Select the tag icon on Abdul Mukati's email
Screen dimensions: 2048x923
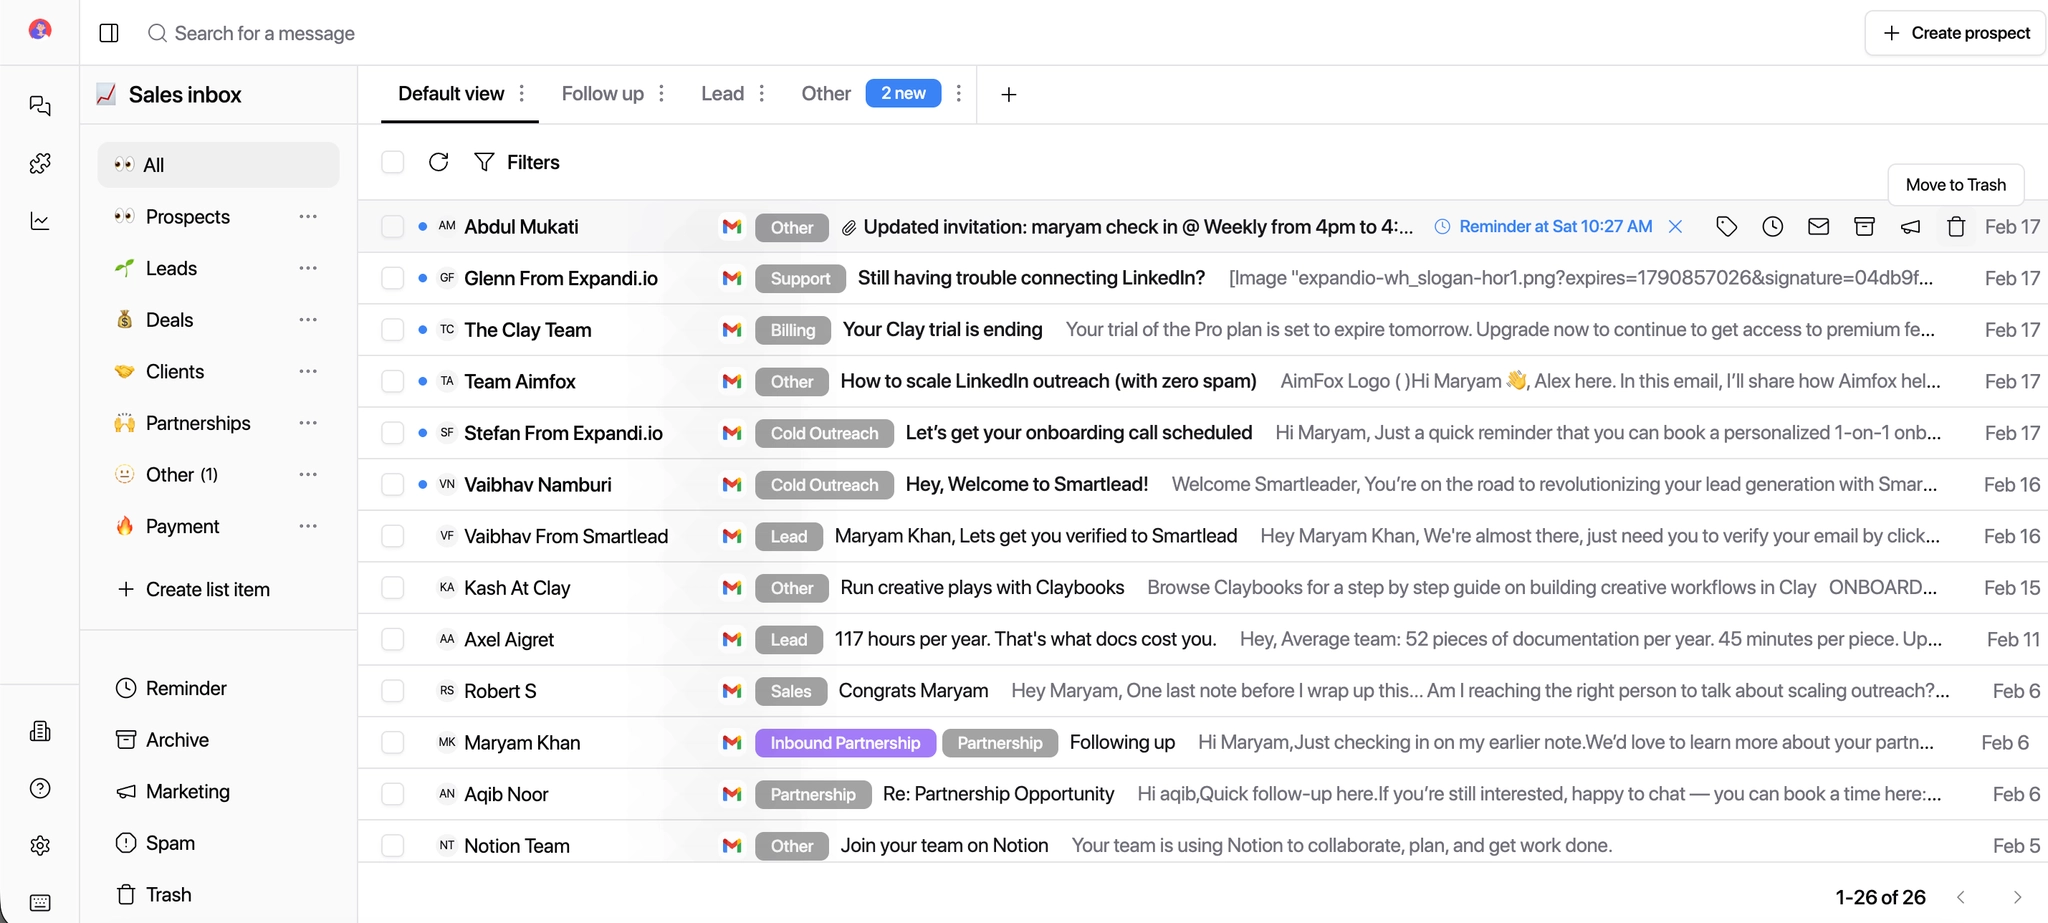[1727, 226]
